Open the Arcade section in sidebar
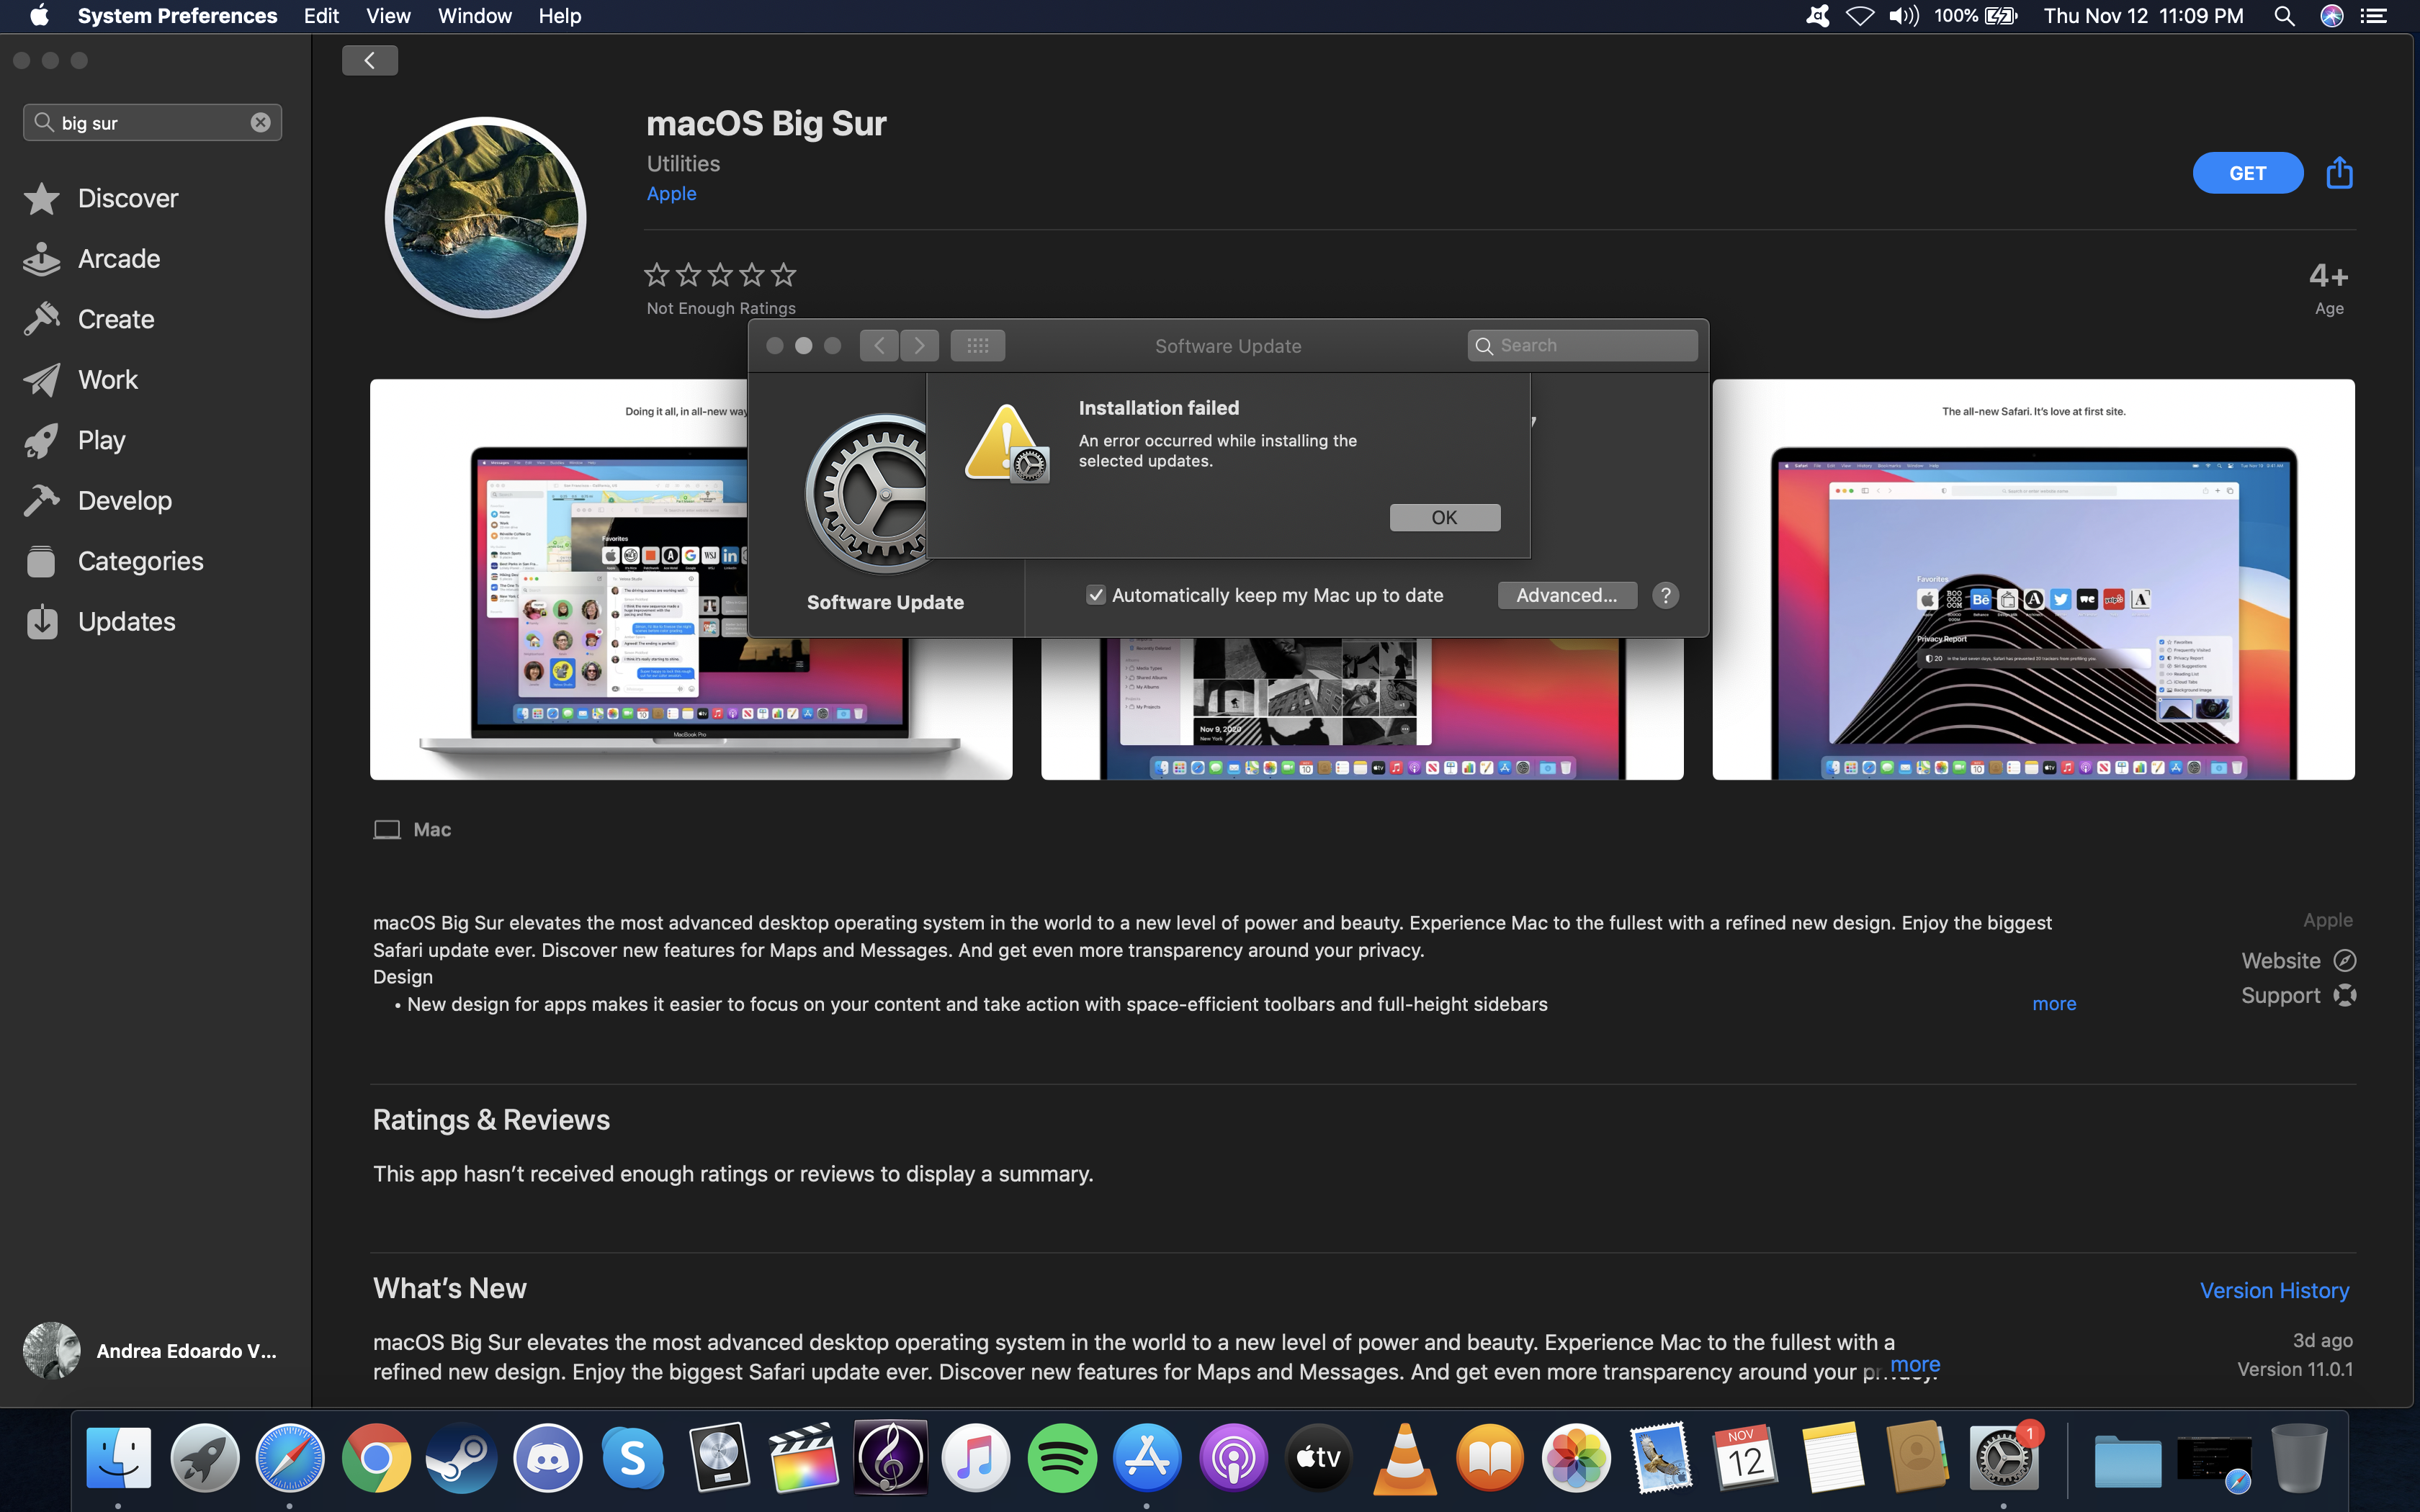This screenshot has width=2420, height=1512. (x=118, y=259)
